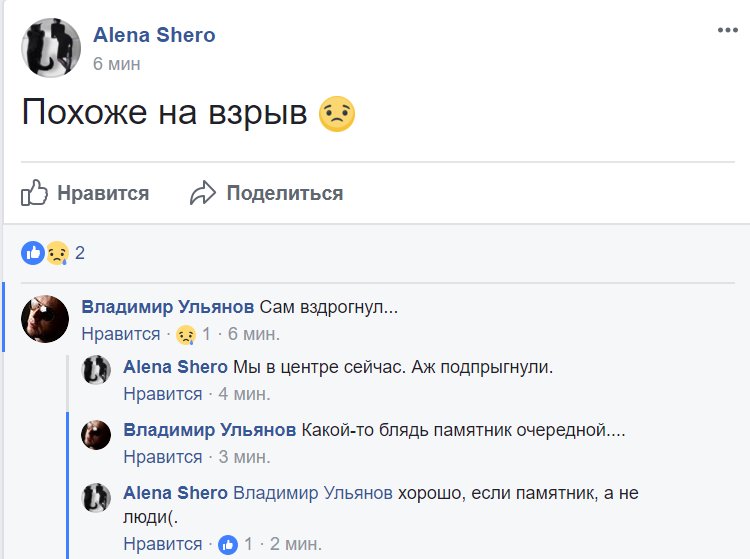Click Alena Shero's avatar on 'Мы в центре' reply
The height and width of the screenshot is (559, 750).
click(96, 369)
